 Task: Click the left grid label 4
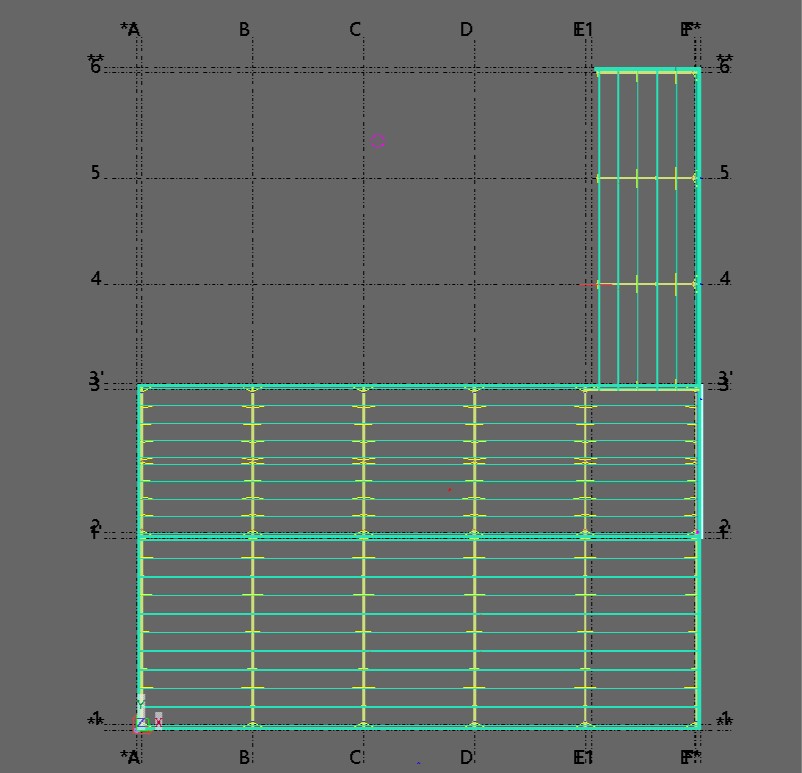coord(96,279)
